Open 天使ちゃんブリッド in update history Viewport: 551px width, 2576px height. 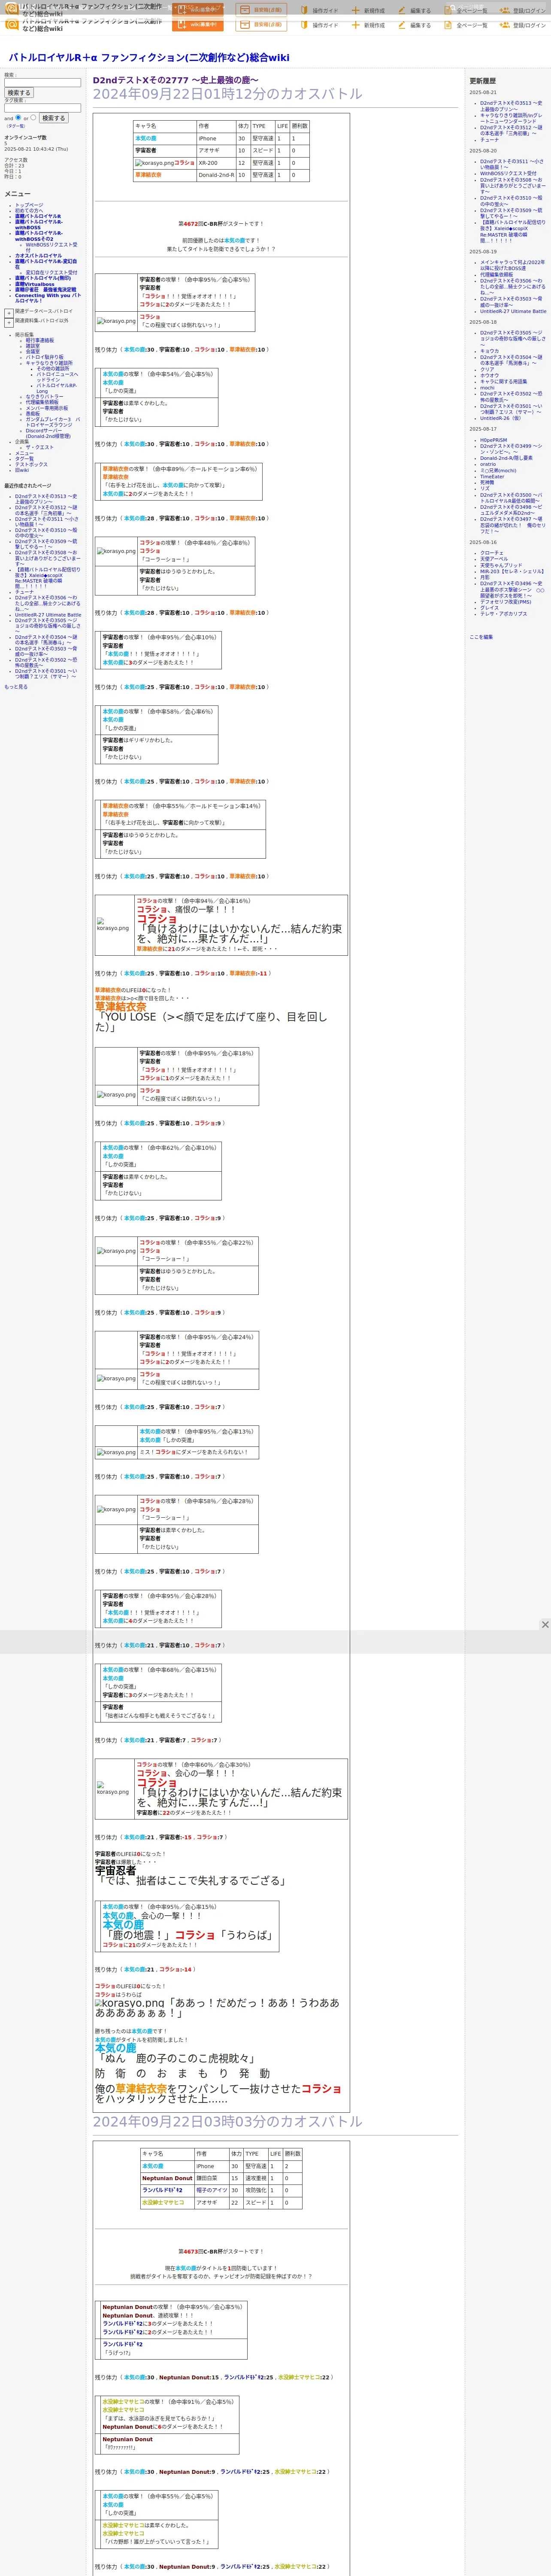pyautogui.click(x=501, y=565)
